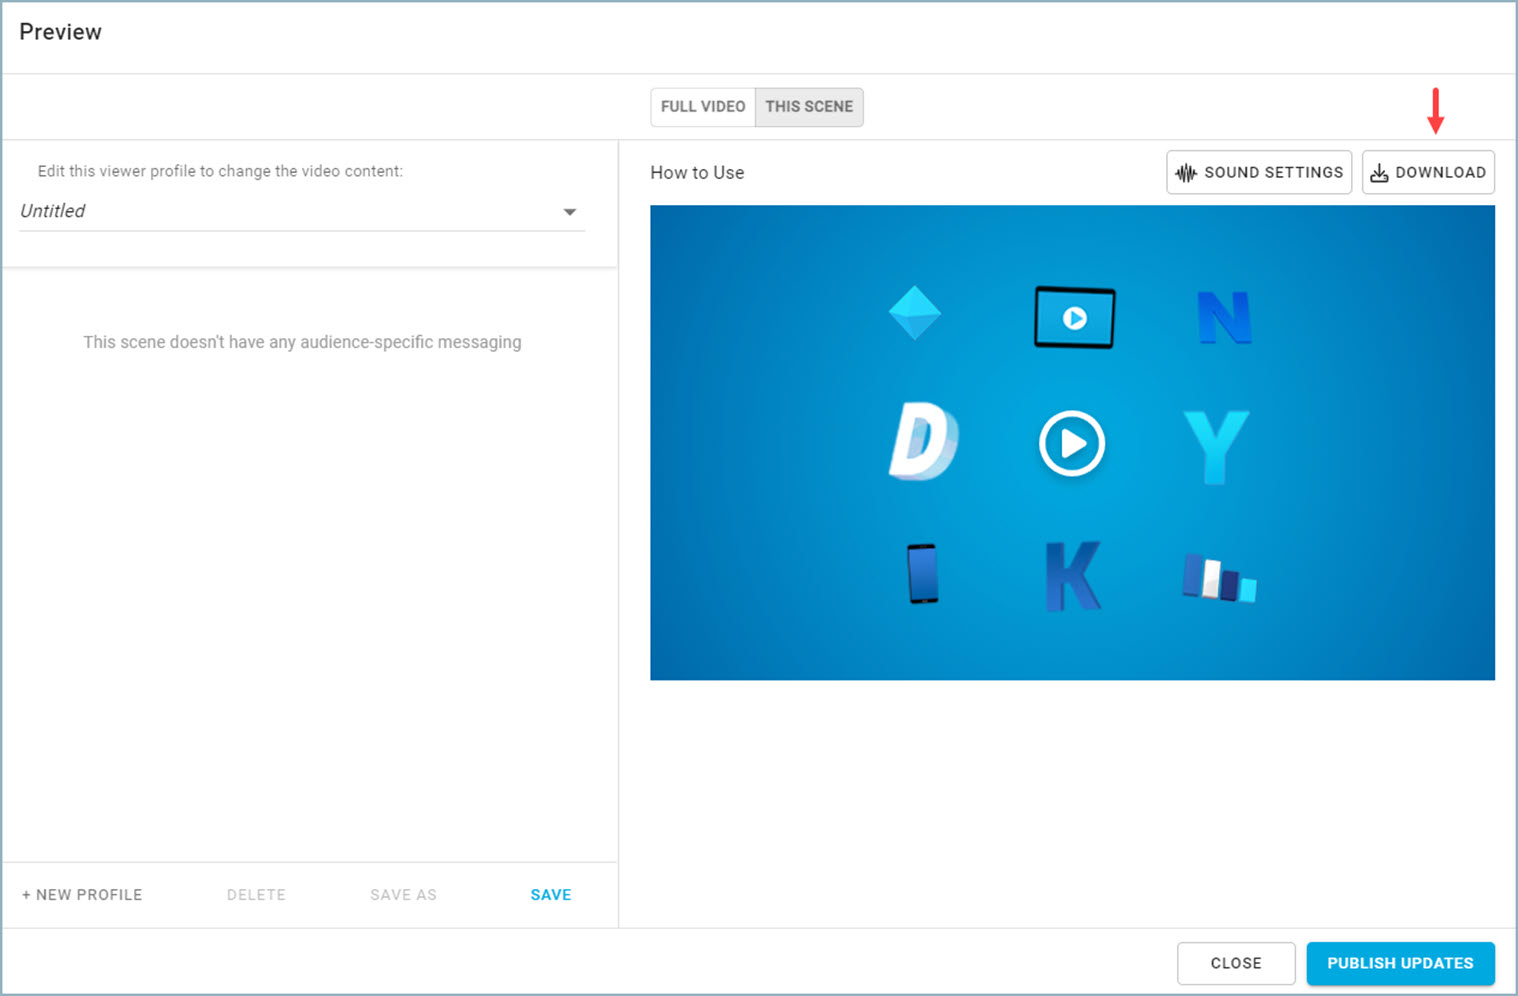Close the Preview dialog
The image size is (1518, 996).
(x=1236, y=963)
